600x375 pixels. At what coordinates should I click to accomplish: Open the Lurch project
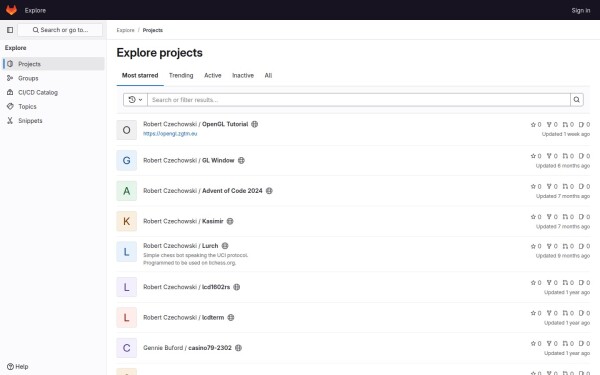(x=210, y=246)
